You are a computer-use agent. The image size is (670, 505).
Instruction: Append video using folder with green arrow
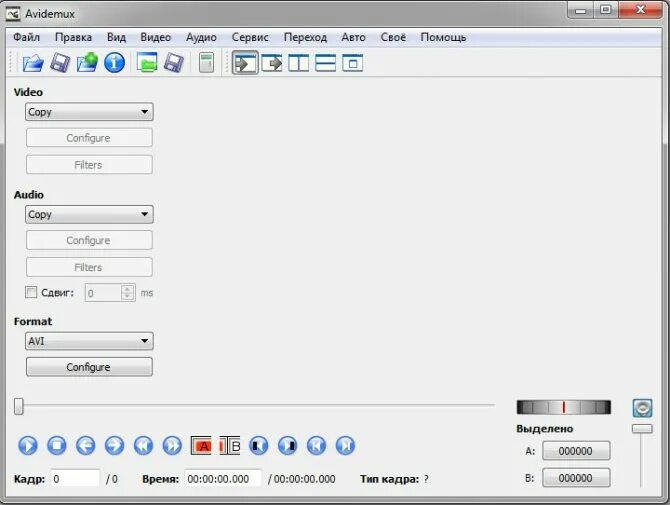pyautogui.click(x=87, y=63)
